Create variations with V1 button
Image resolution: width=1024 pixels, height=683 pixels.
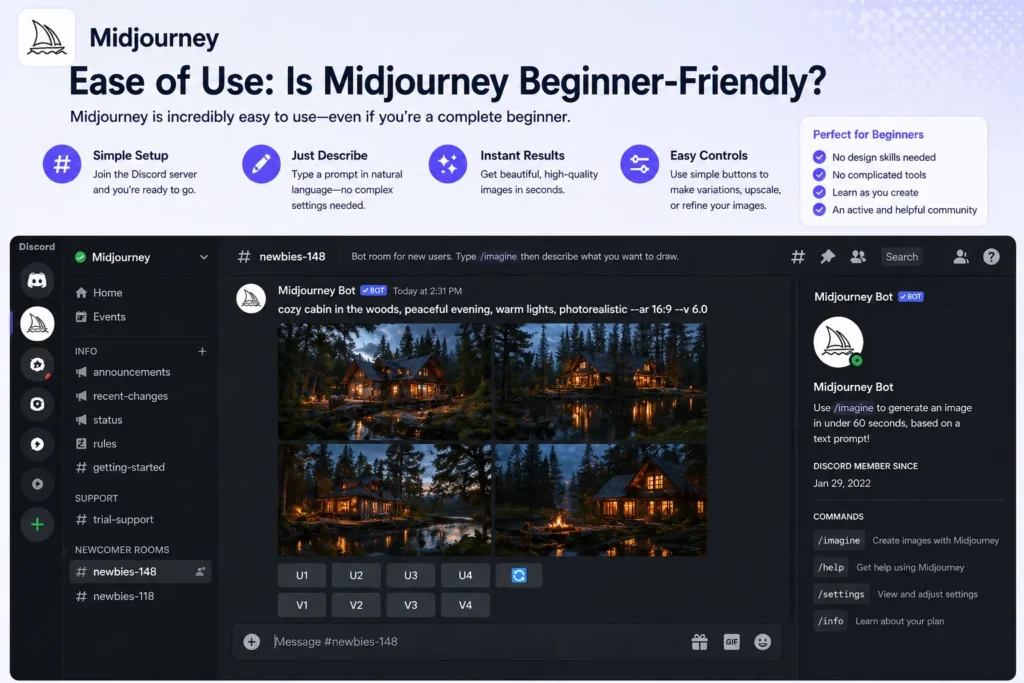pos(302,605)
